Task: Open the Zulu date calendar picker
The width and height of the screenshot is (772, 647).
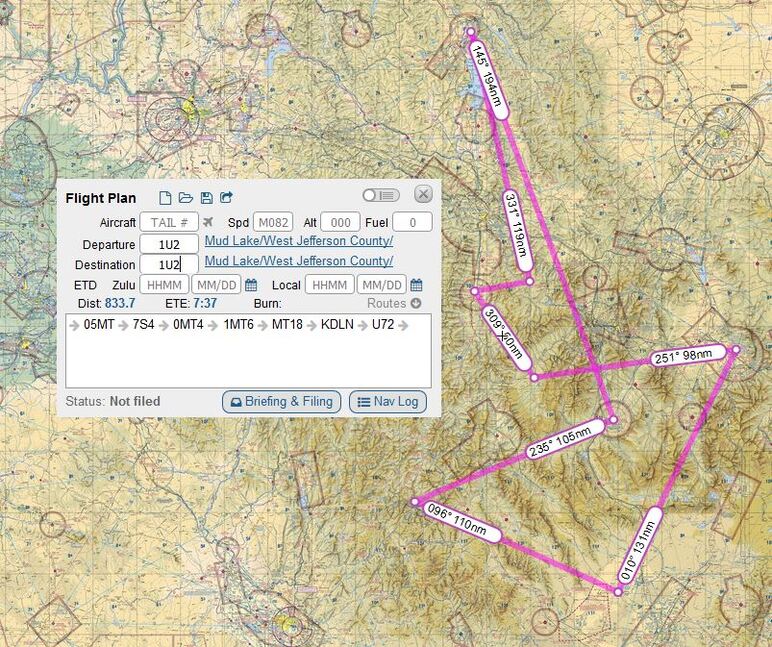Action: (x=252, y=285)
